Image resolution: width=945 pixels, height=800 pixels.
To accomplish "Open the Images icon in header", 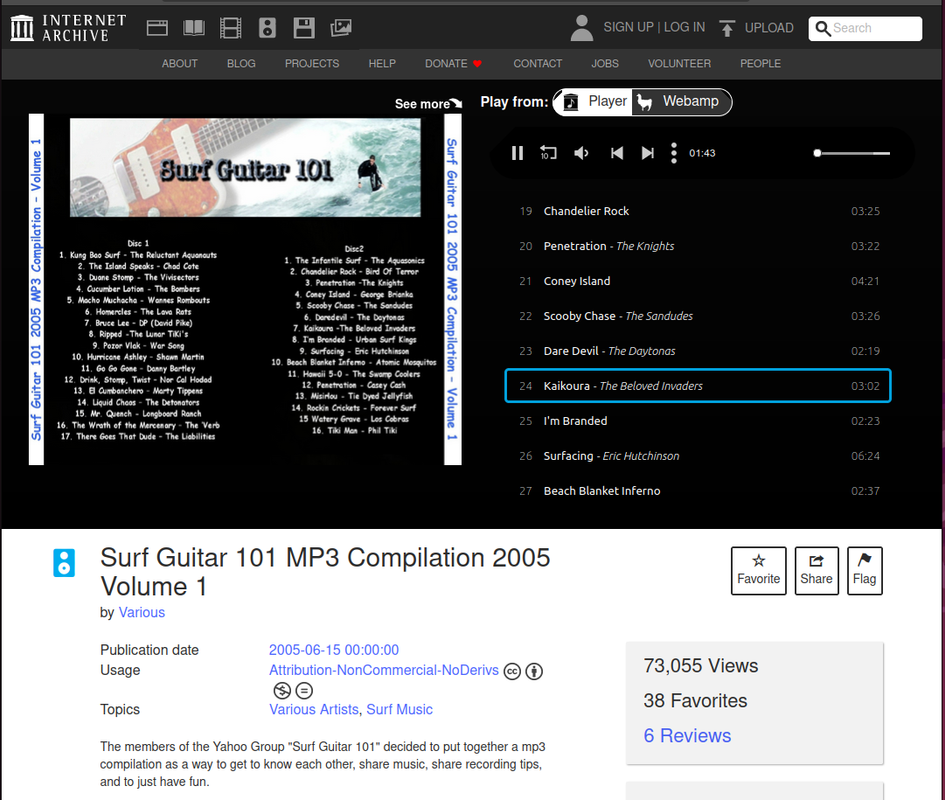I will [x=341, y=28].
